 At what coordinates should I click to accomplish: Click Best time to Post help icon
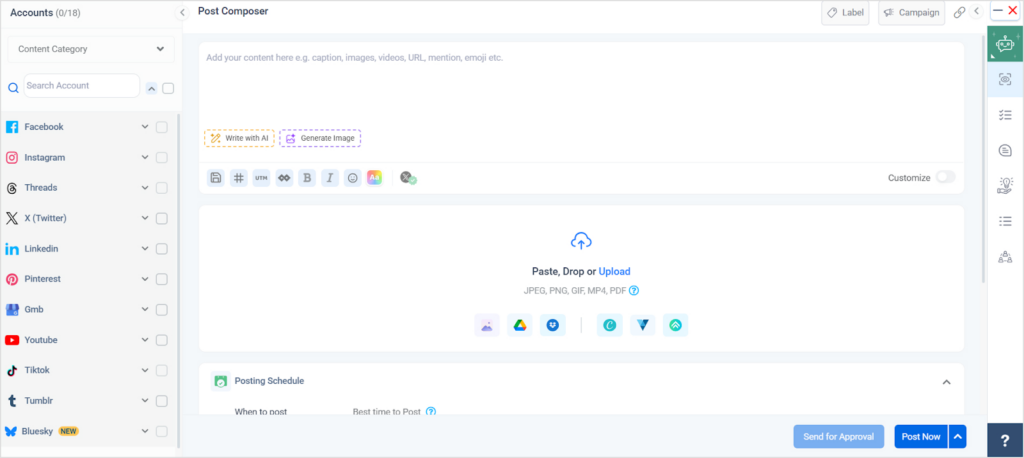pyautogui.click(x=431, y=412)
